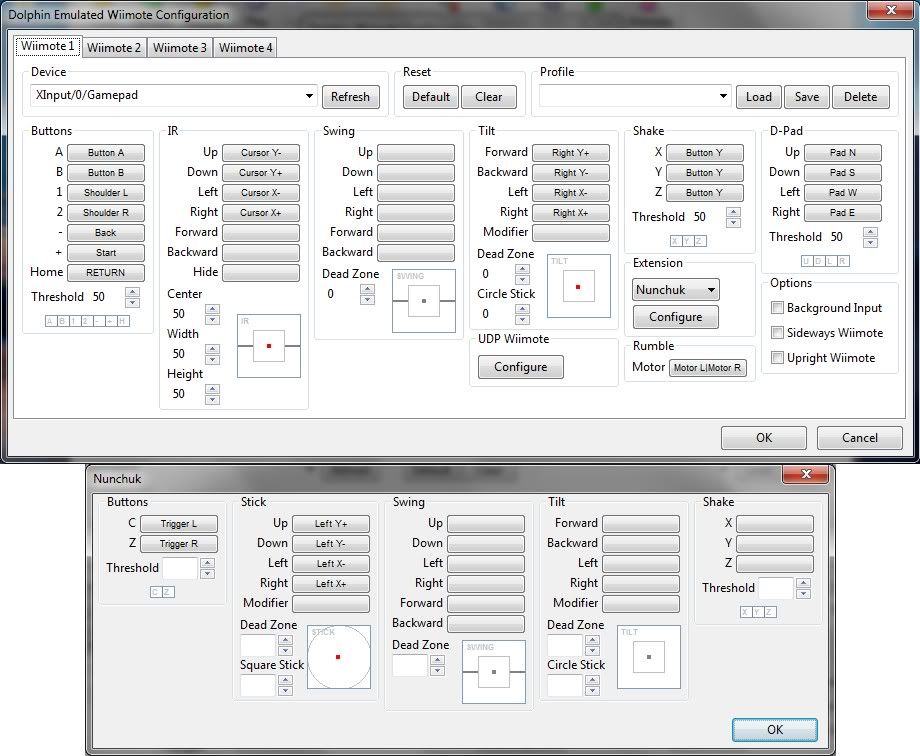Increase the IR Height value

(x=212, y=389)
